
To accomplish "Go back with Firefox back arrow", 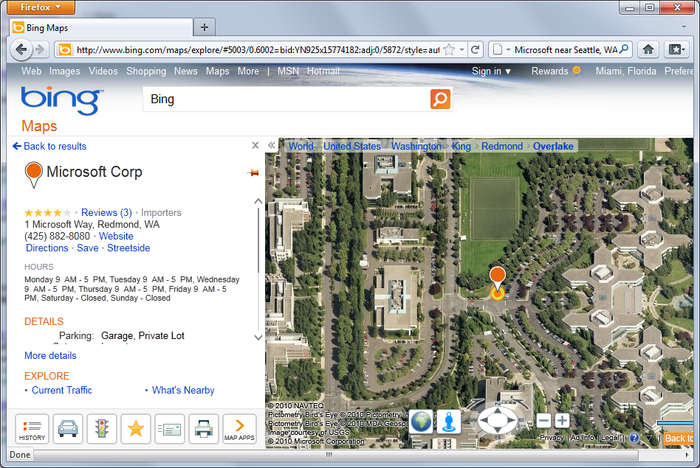I will [21, 49].
